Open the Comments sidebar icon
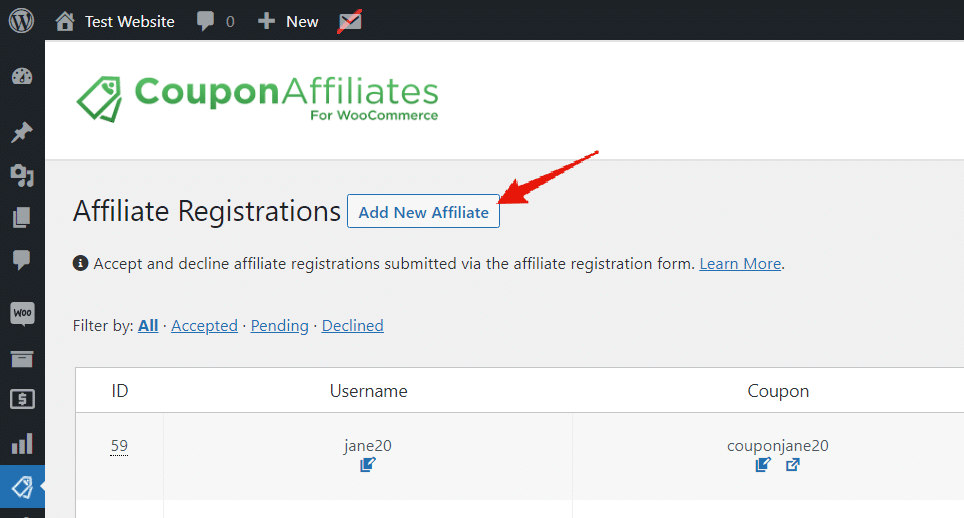This screenshot has height=518, width=964. pyautogui.click(x=22, y=259)
